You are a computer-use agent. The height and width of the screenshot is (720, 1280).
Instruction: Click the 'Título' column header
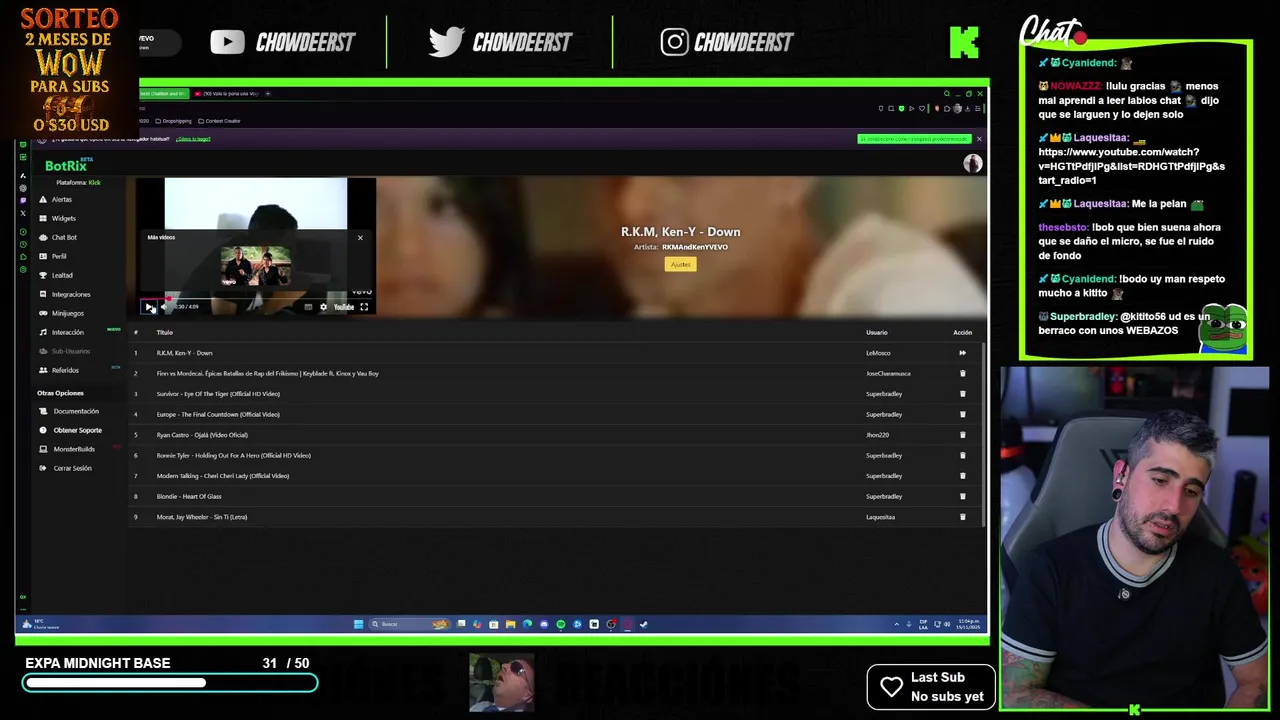164,332
